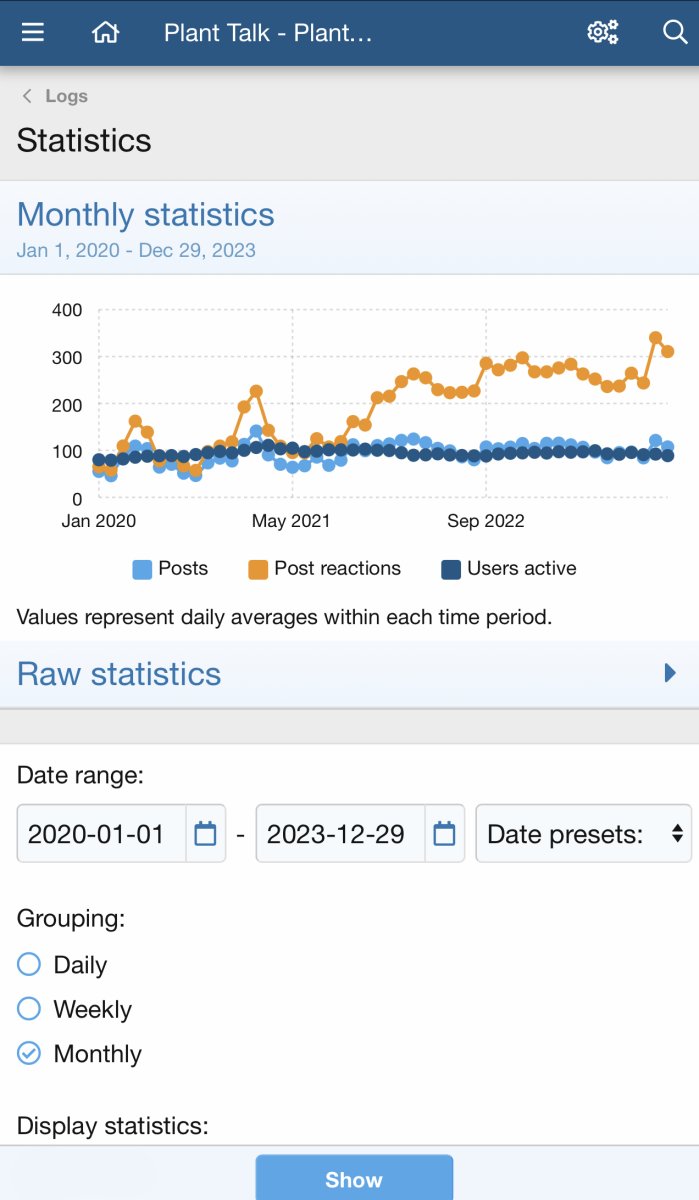Click the end date field 2023-12-29
Viewport: 699px width, 1200px height.
point(341,834)
